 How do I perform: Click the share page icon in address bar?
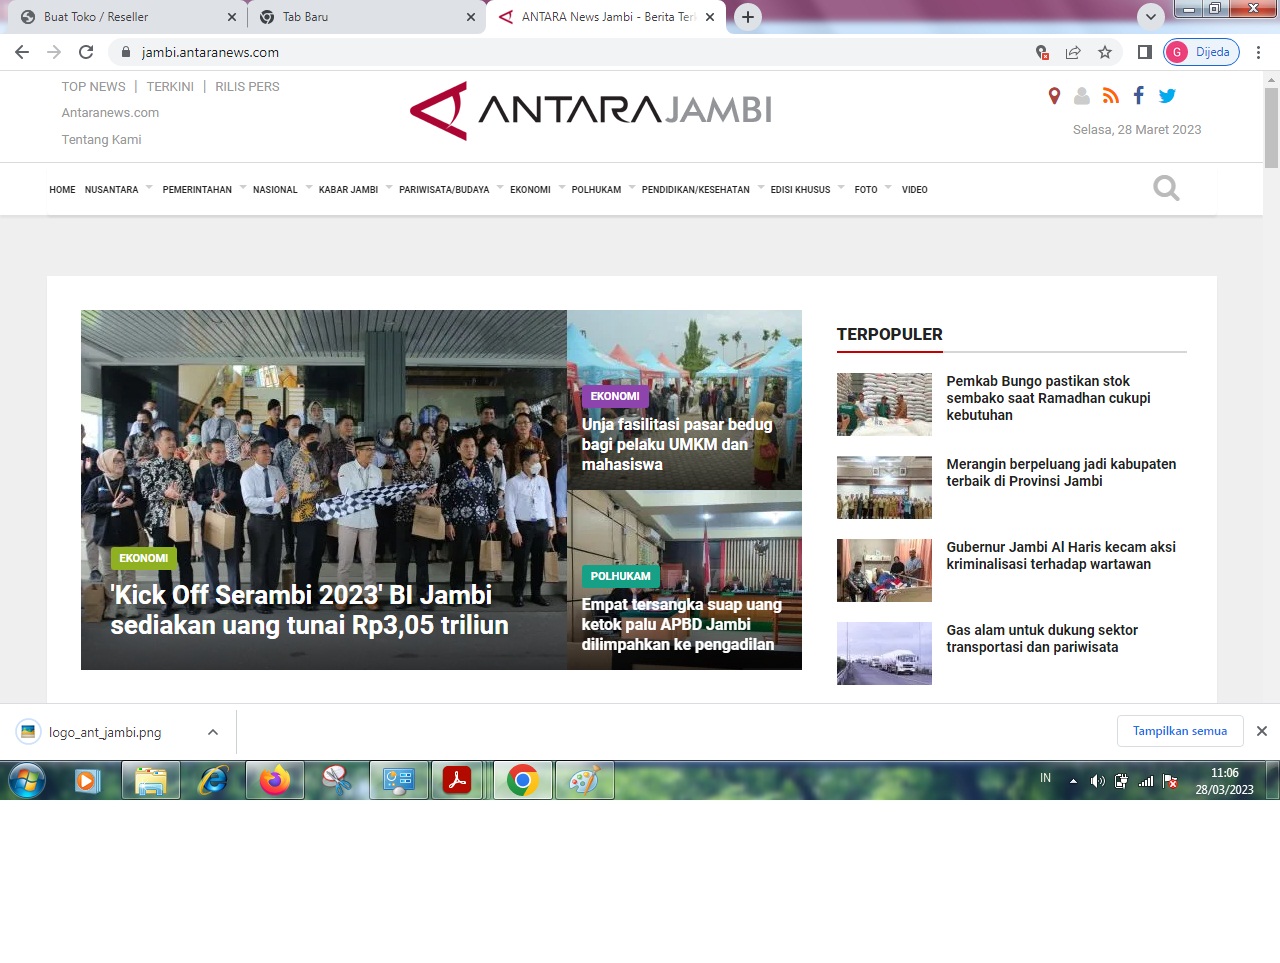tap(1073, 52)
